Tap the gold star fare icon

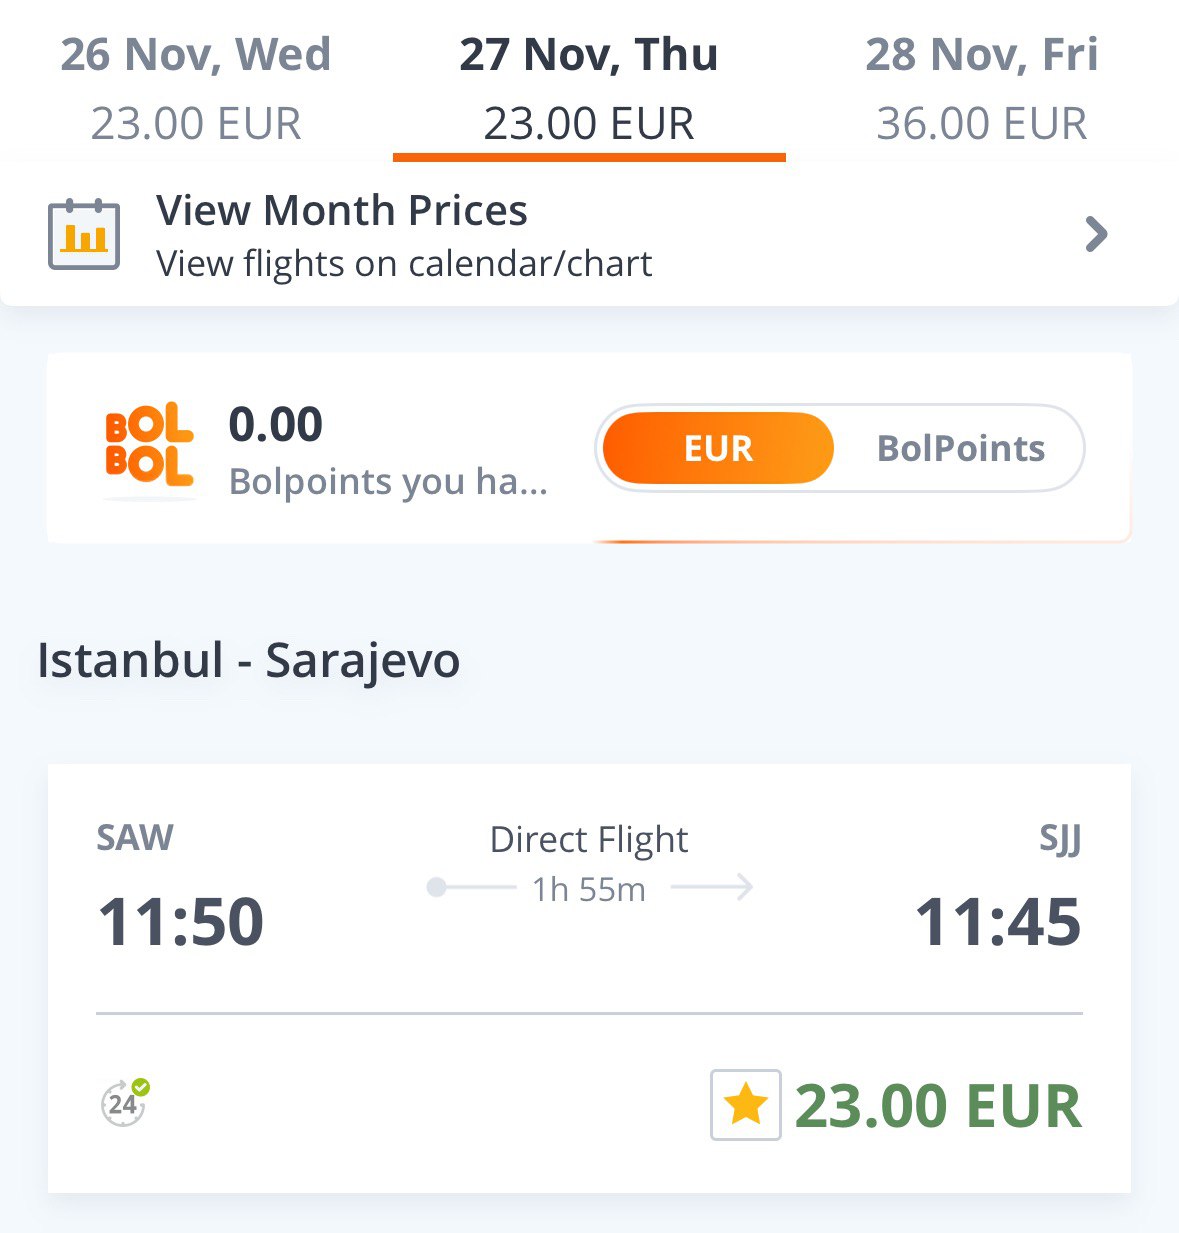(x=746, y=1105)
